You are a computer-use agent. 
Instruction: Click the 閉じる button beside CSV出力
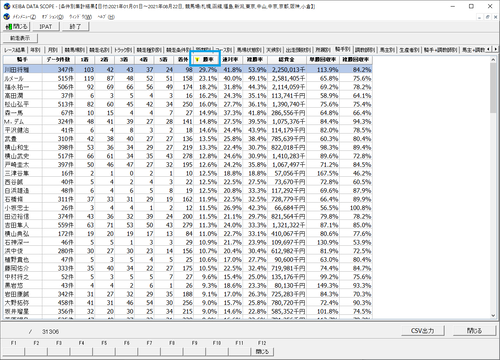[474, 331]
